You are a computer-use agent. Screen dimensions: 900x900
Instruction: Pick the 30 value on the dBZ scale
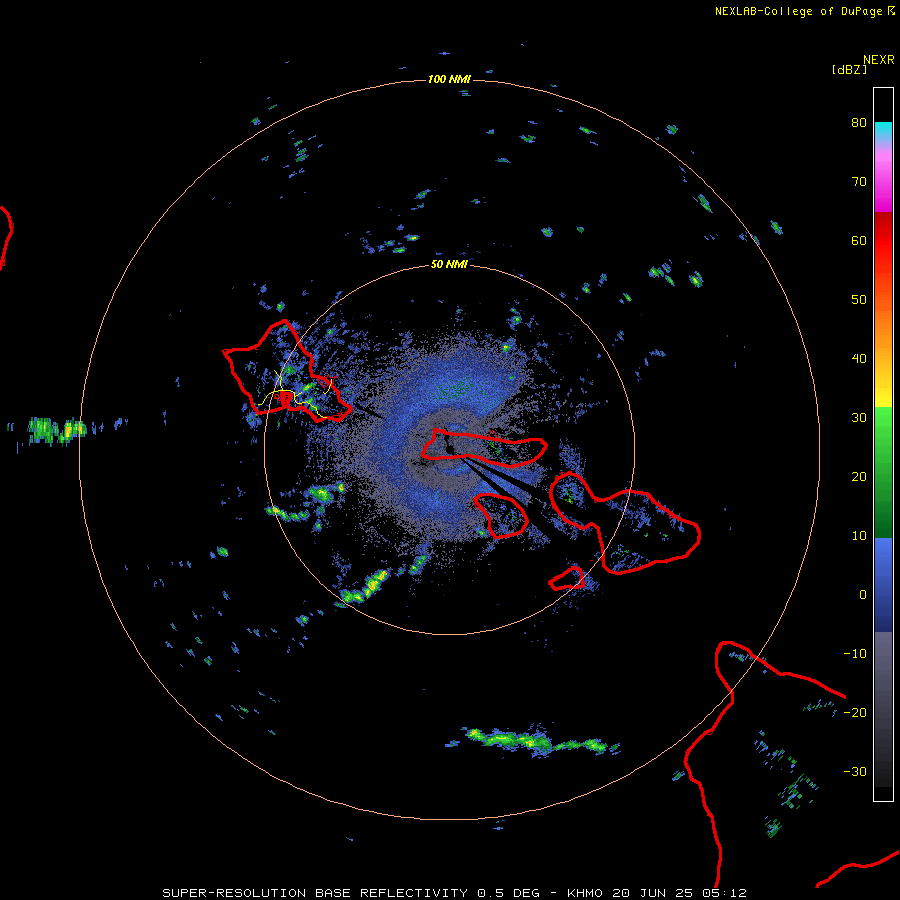tap(859, 418)
